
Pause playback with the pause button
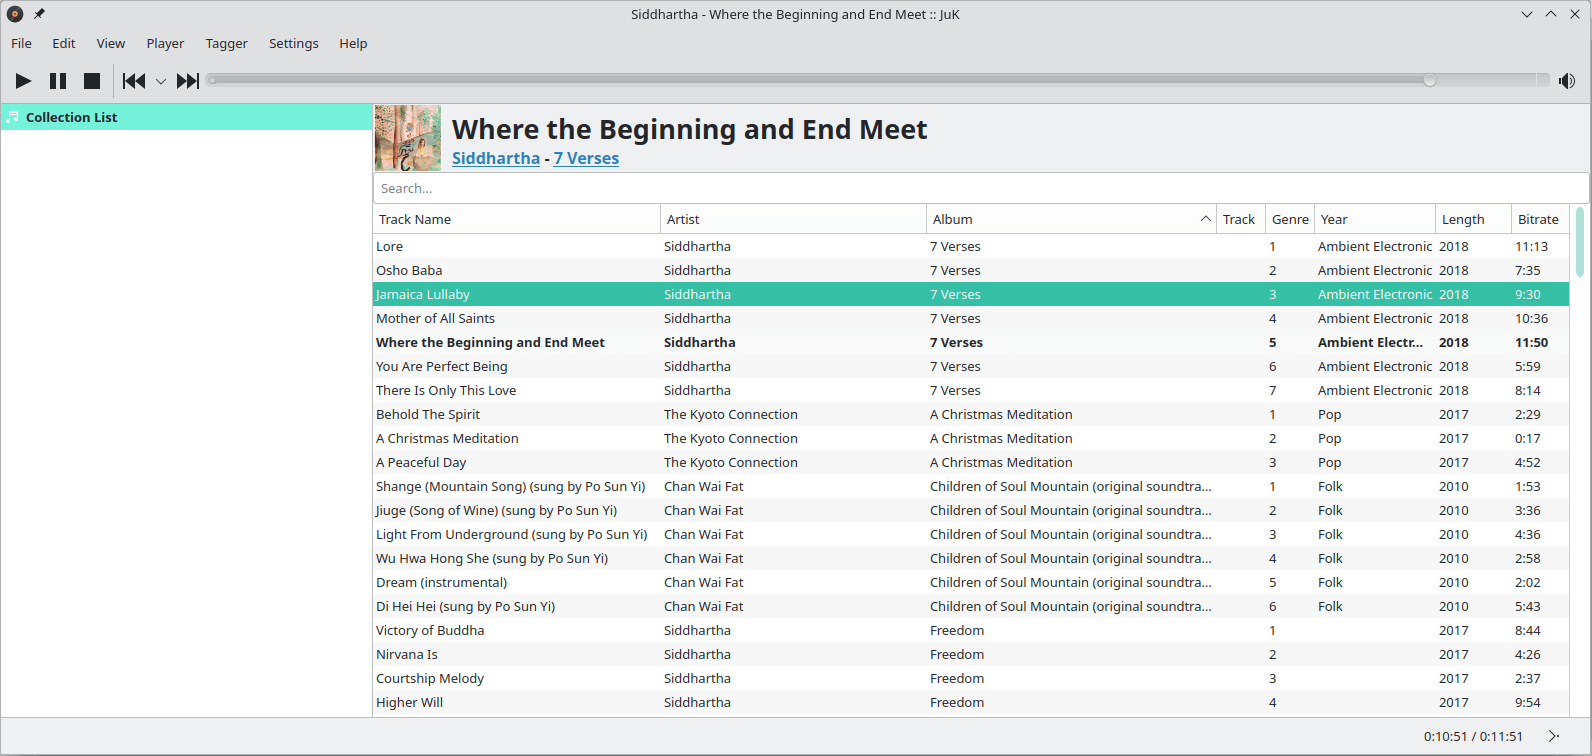point(58,81)
